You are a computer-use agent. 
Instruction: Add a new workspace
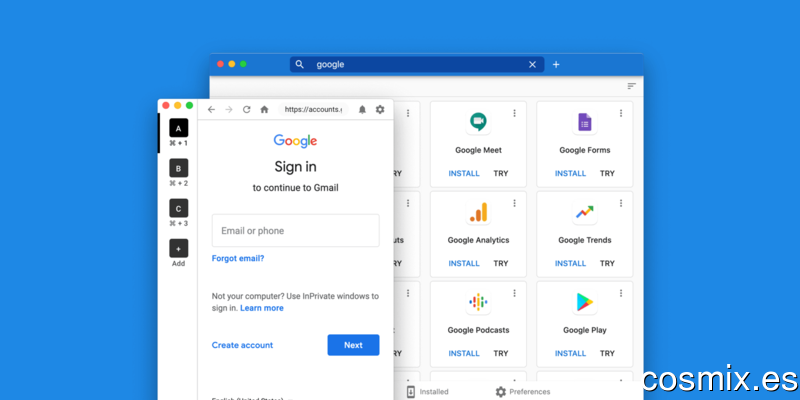[x=179, y=248]
